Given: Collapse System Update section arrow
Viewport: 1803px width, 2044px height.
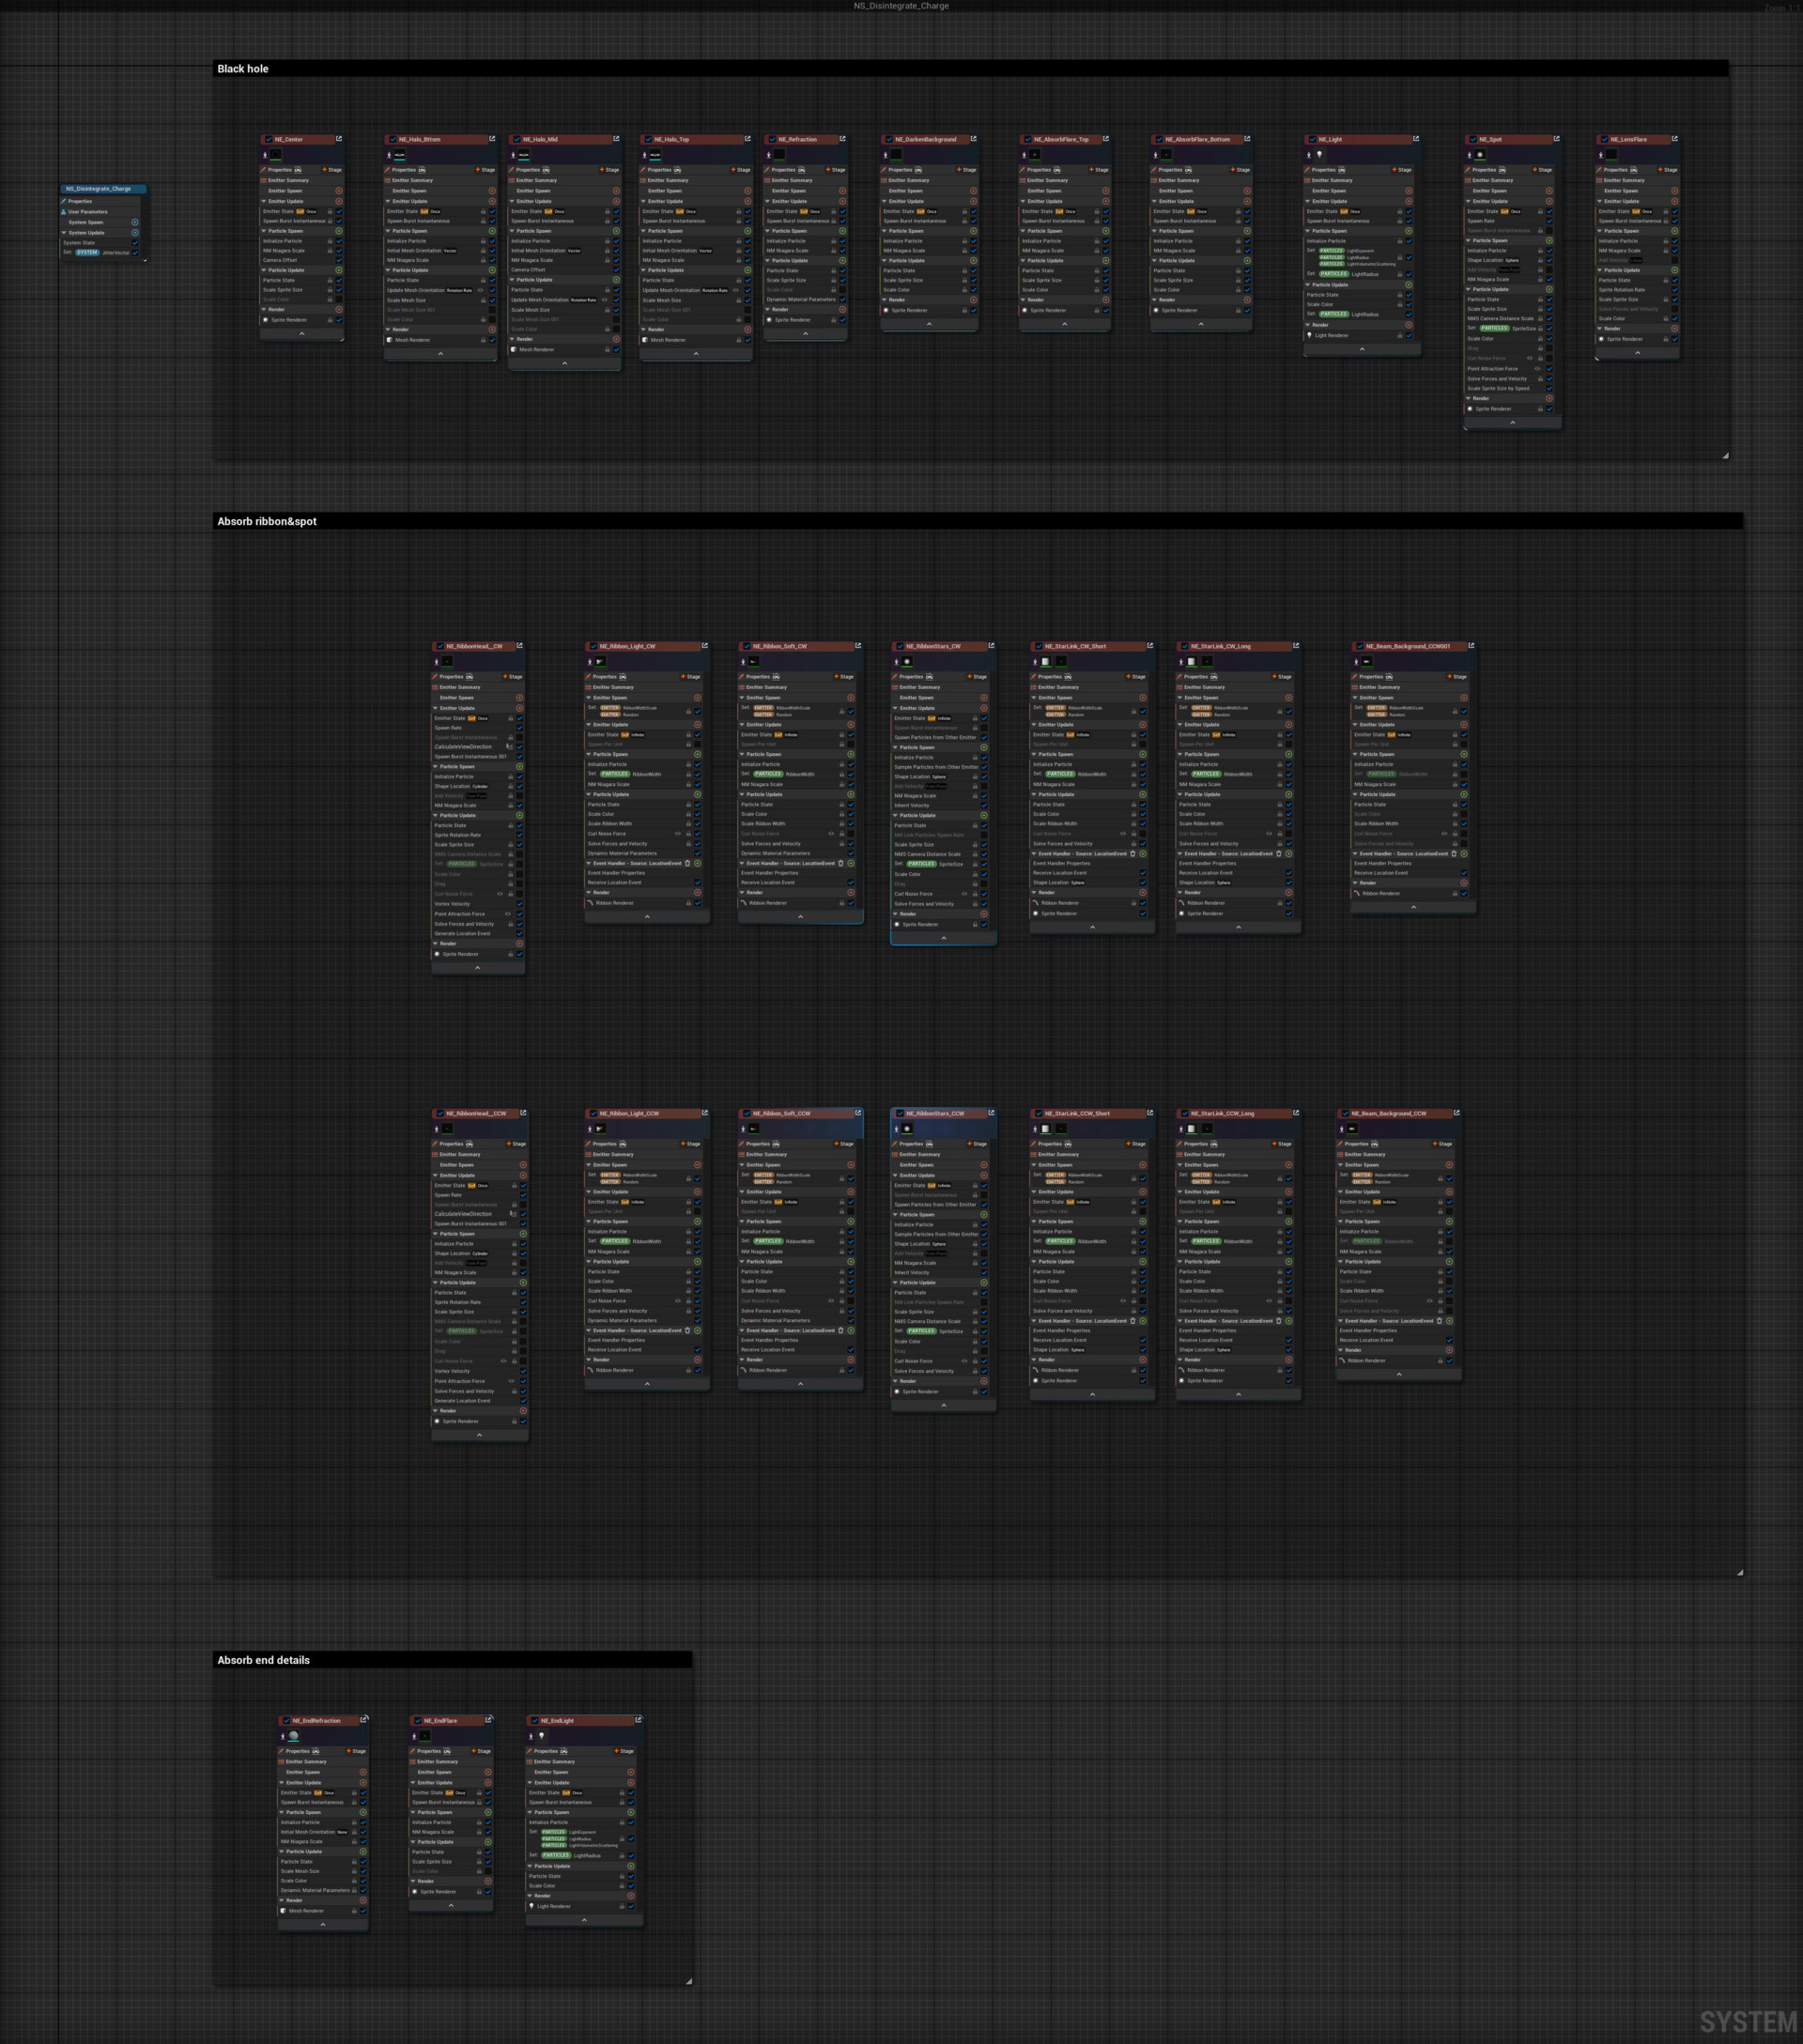Looking at the screenshot, I should [x=64, y=232].
